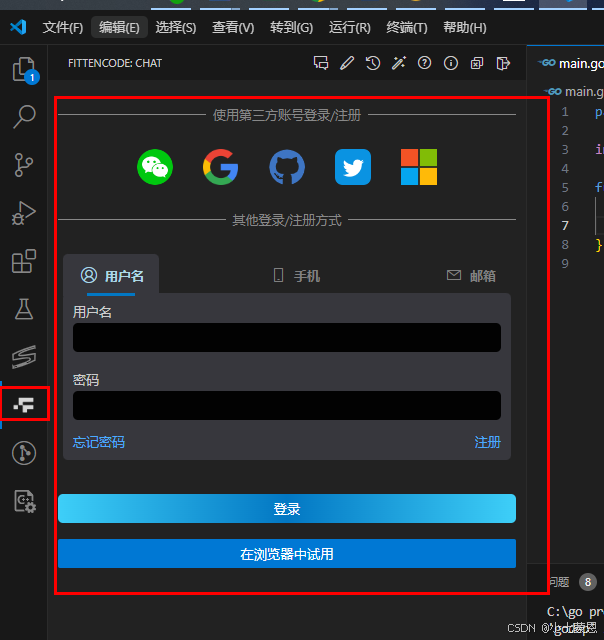The image size is (604, 640).
Task: Open the Source Control view
Action: click(x=24, y=165)
